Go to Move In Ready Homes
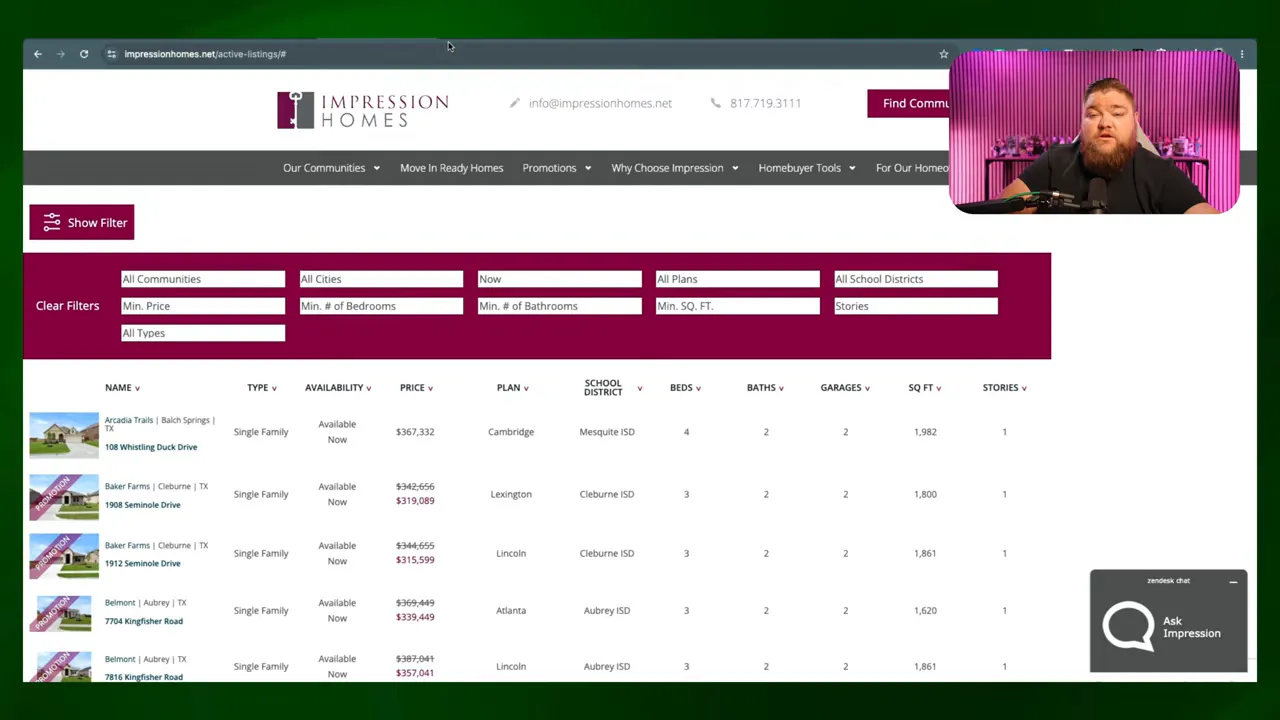The height and width of the screenshot is (720, 1280). point(451,168)
